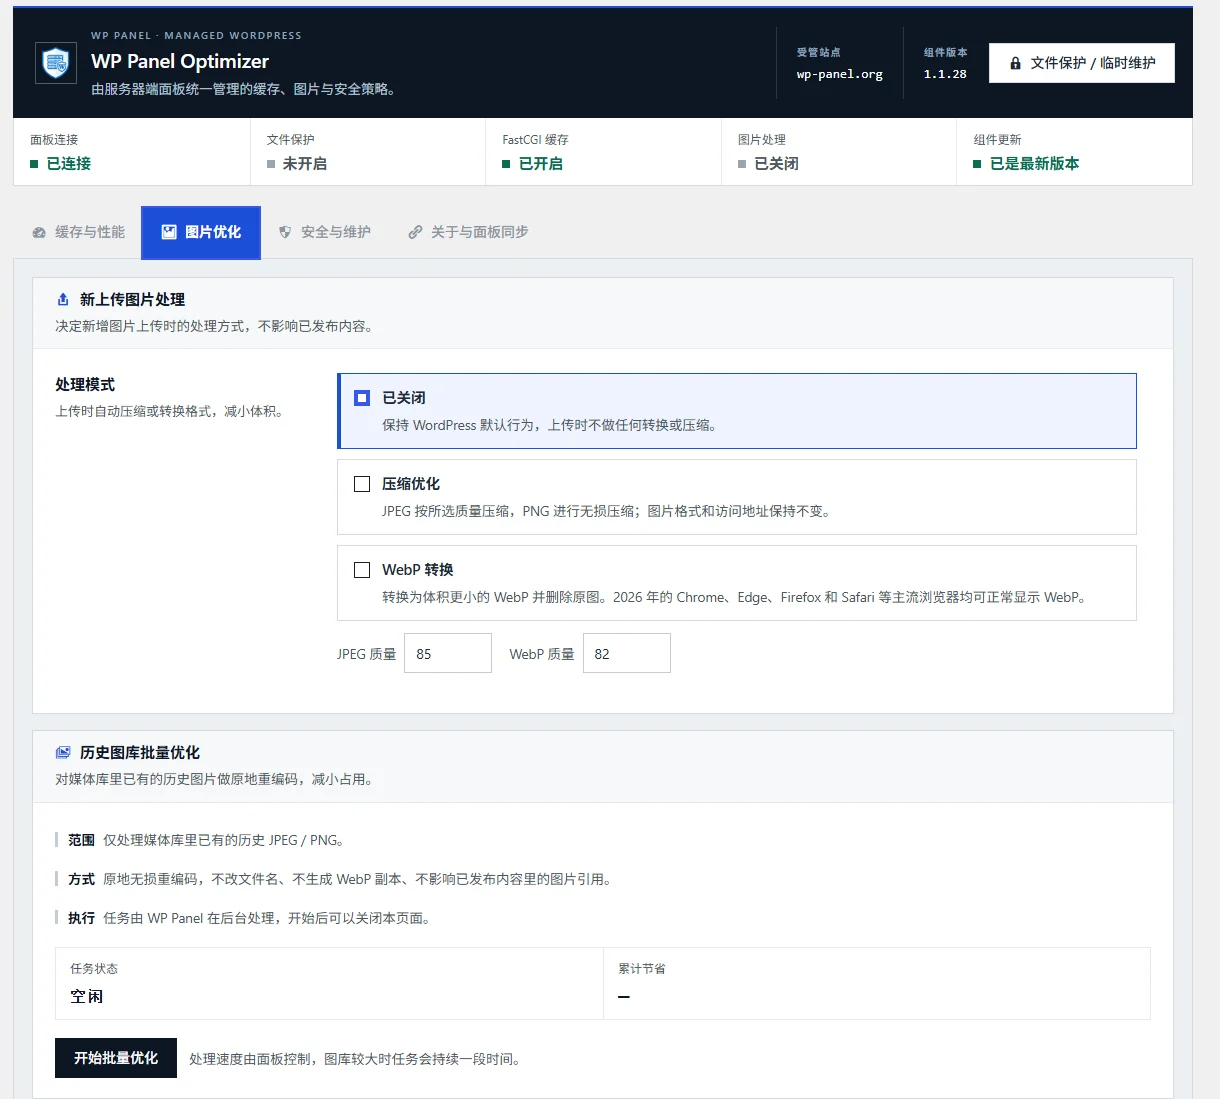
Task: Click the 开始批量优化 button
Action: point(116,1058)
